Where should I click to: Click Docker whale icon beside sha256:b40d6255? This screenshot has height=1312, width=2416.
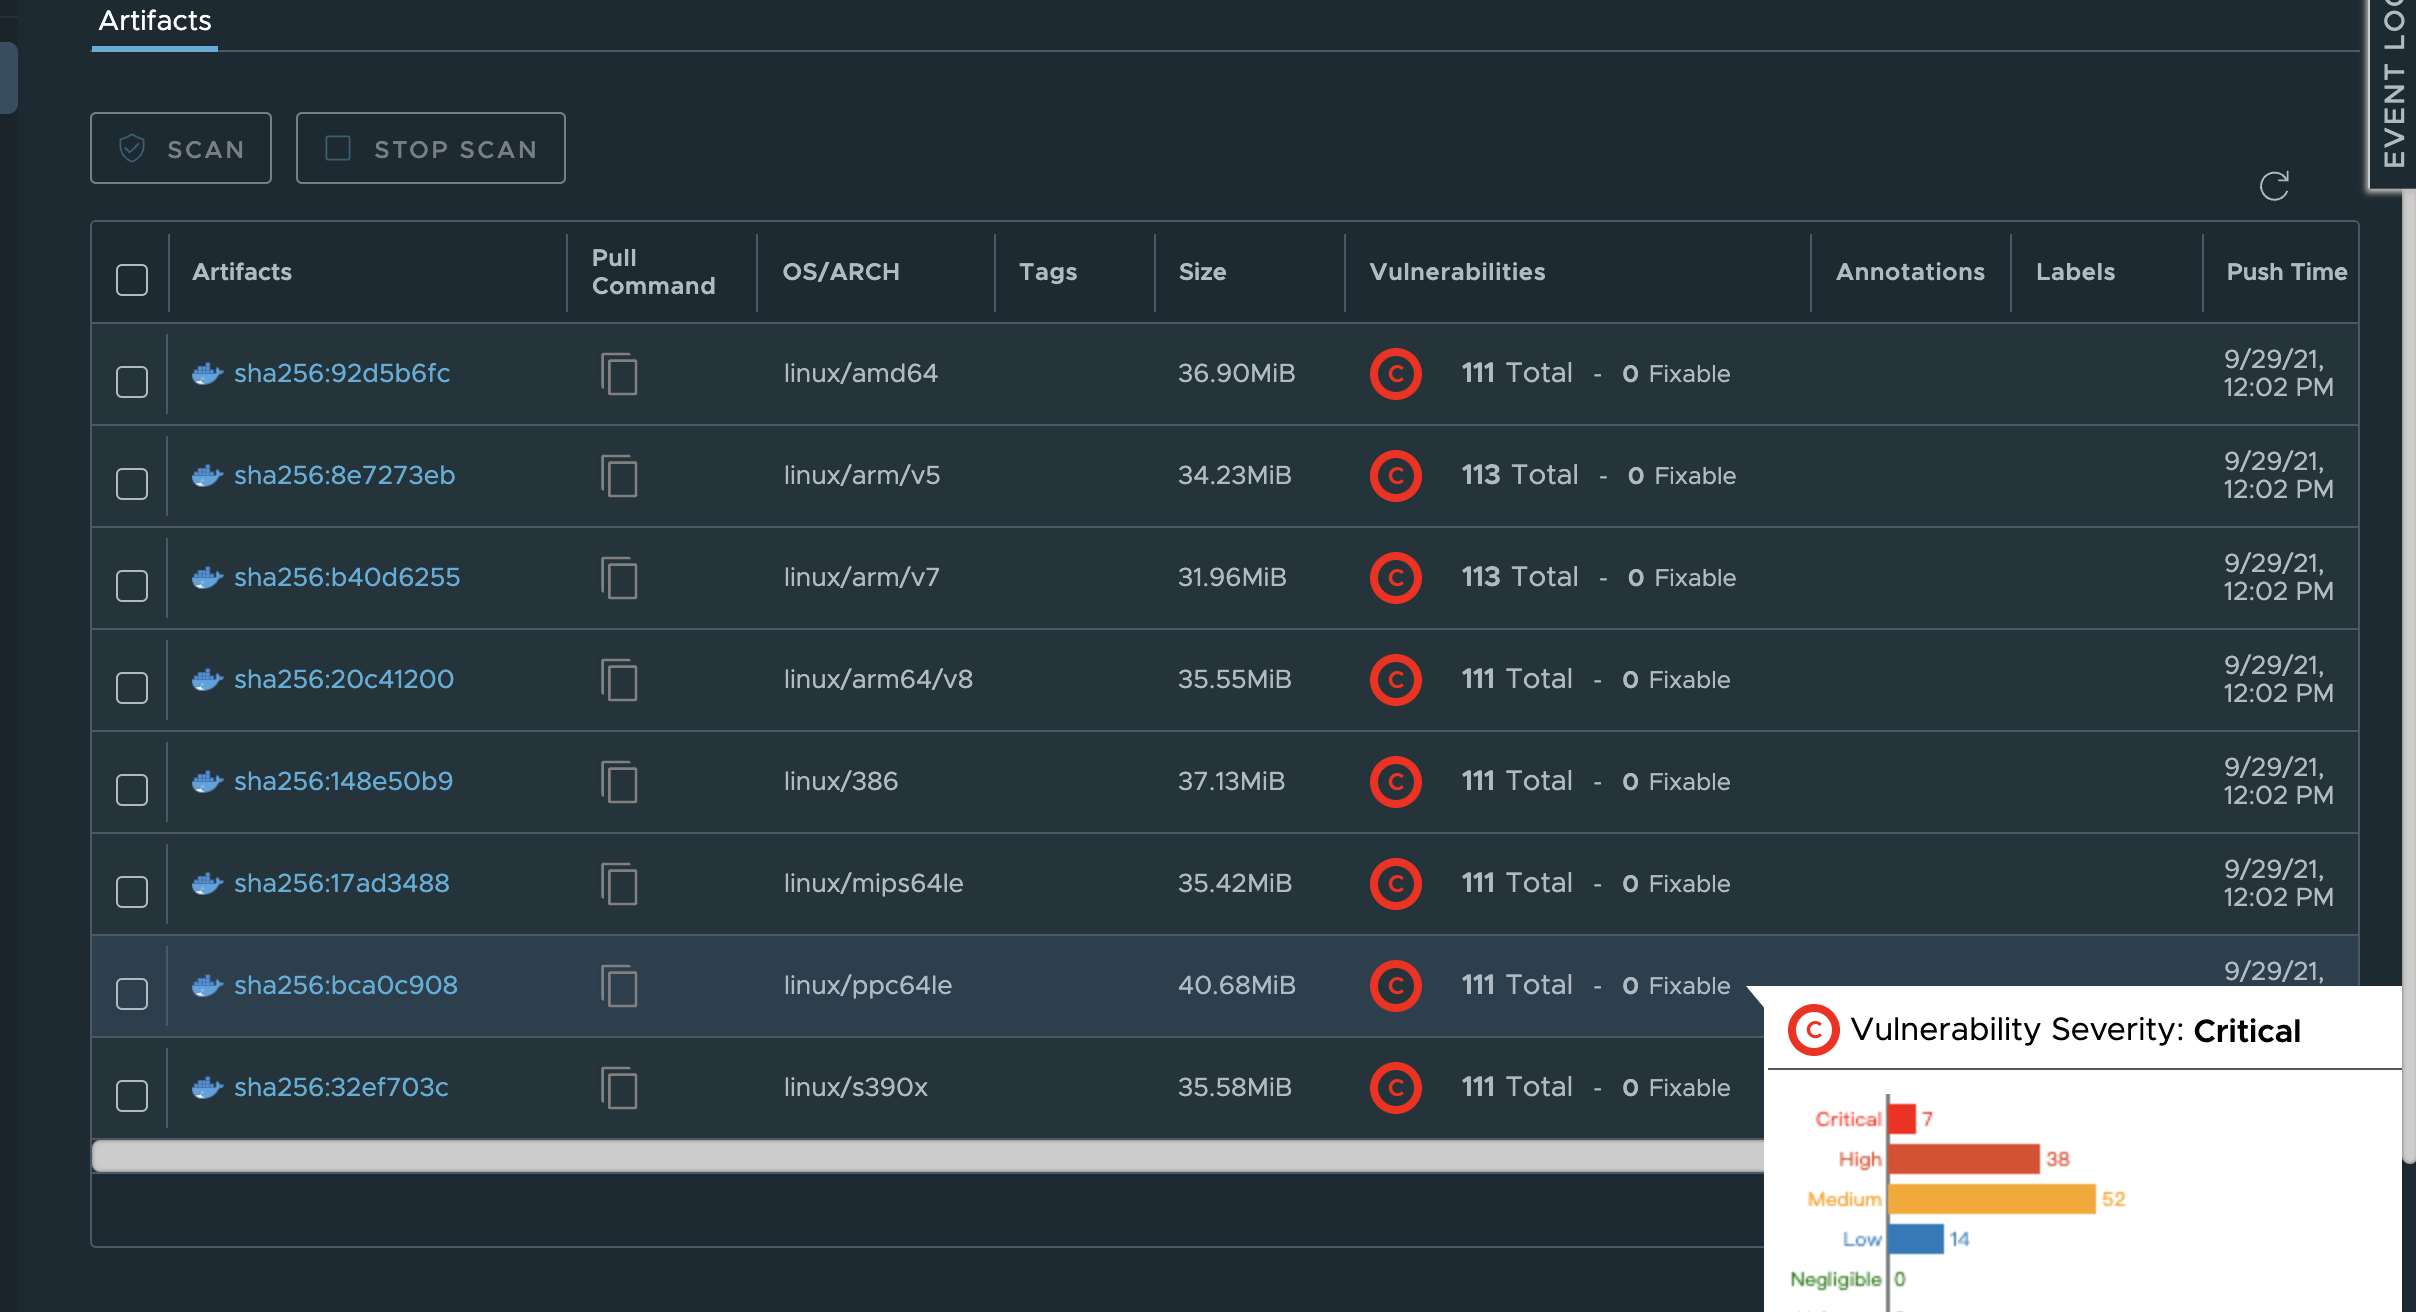tap(206, 577)
